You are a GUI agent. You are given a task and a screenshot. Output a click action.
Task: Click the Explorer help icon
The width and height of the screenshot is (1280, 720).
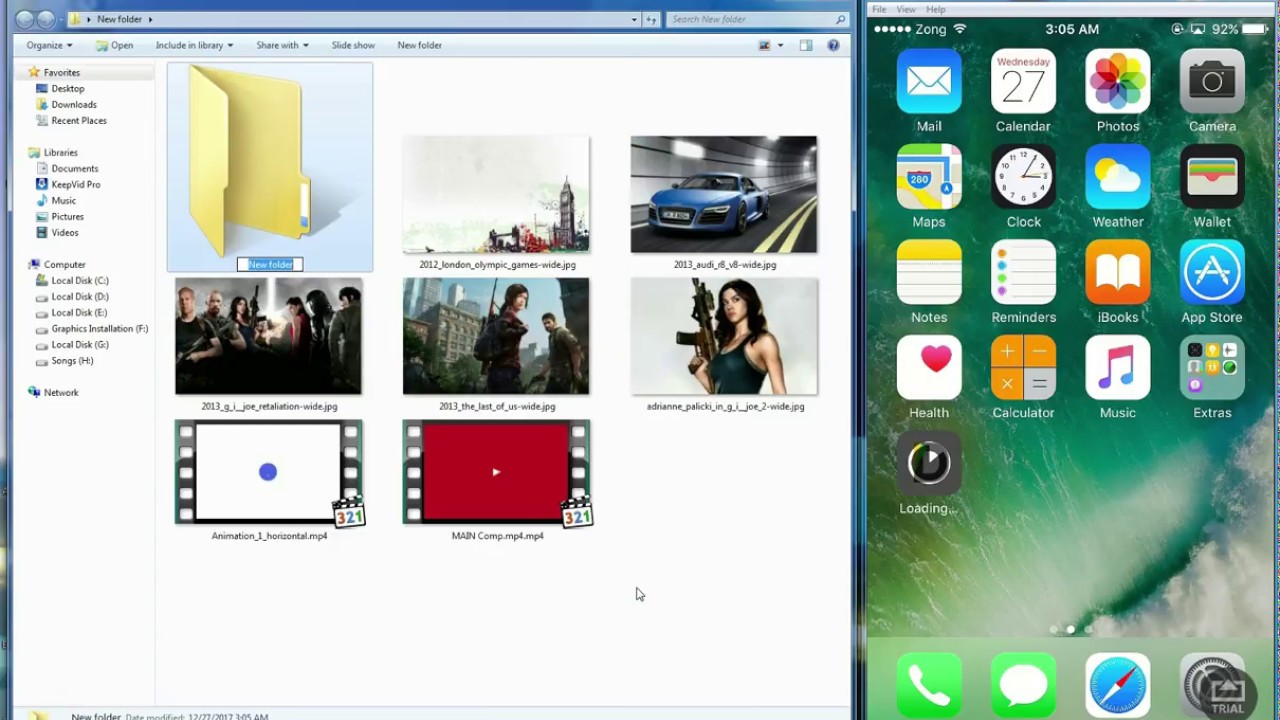tap(833, 45)
